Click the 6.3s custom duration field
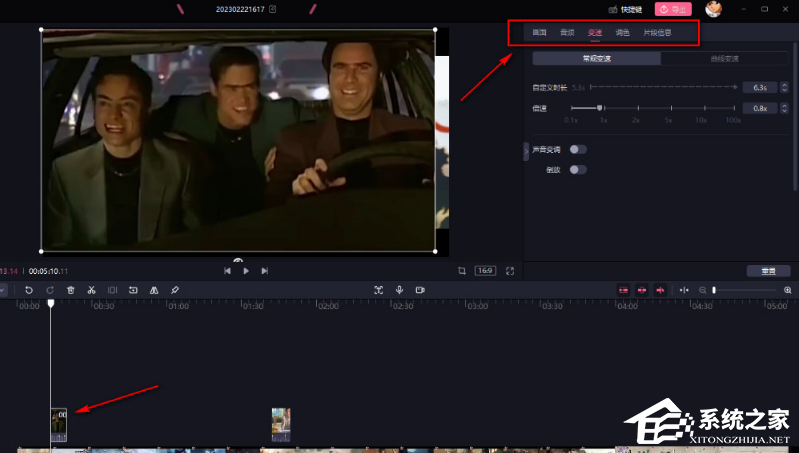This screenshot has width=799, height=453. (x=760, y=88)
